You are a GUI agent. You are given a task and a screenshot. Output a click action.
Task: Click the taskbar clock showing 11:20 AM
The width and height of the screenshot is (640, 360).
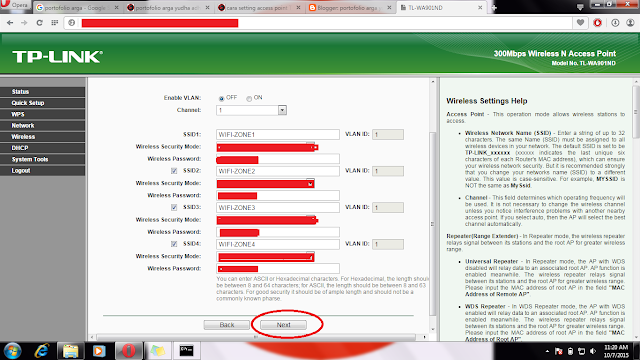(616, 351)
